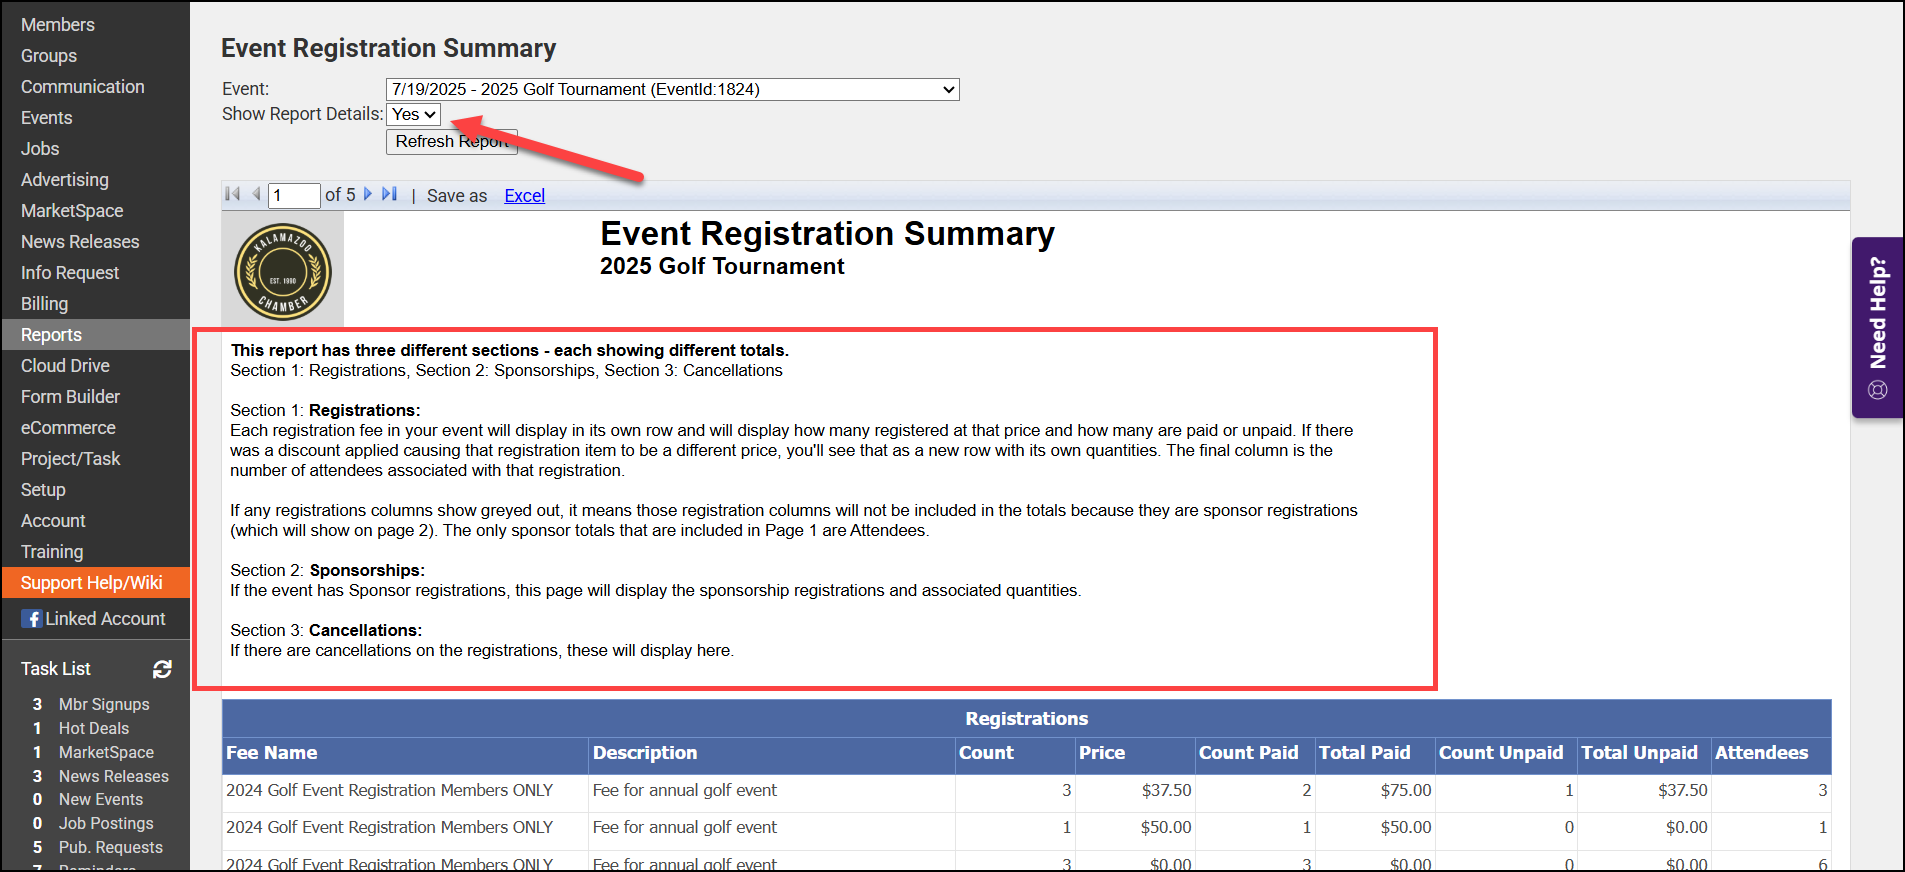Click the Facebook Linked Account icon

tap(32, 619)
